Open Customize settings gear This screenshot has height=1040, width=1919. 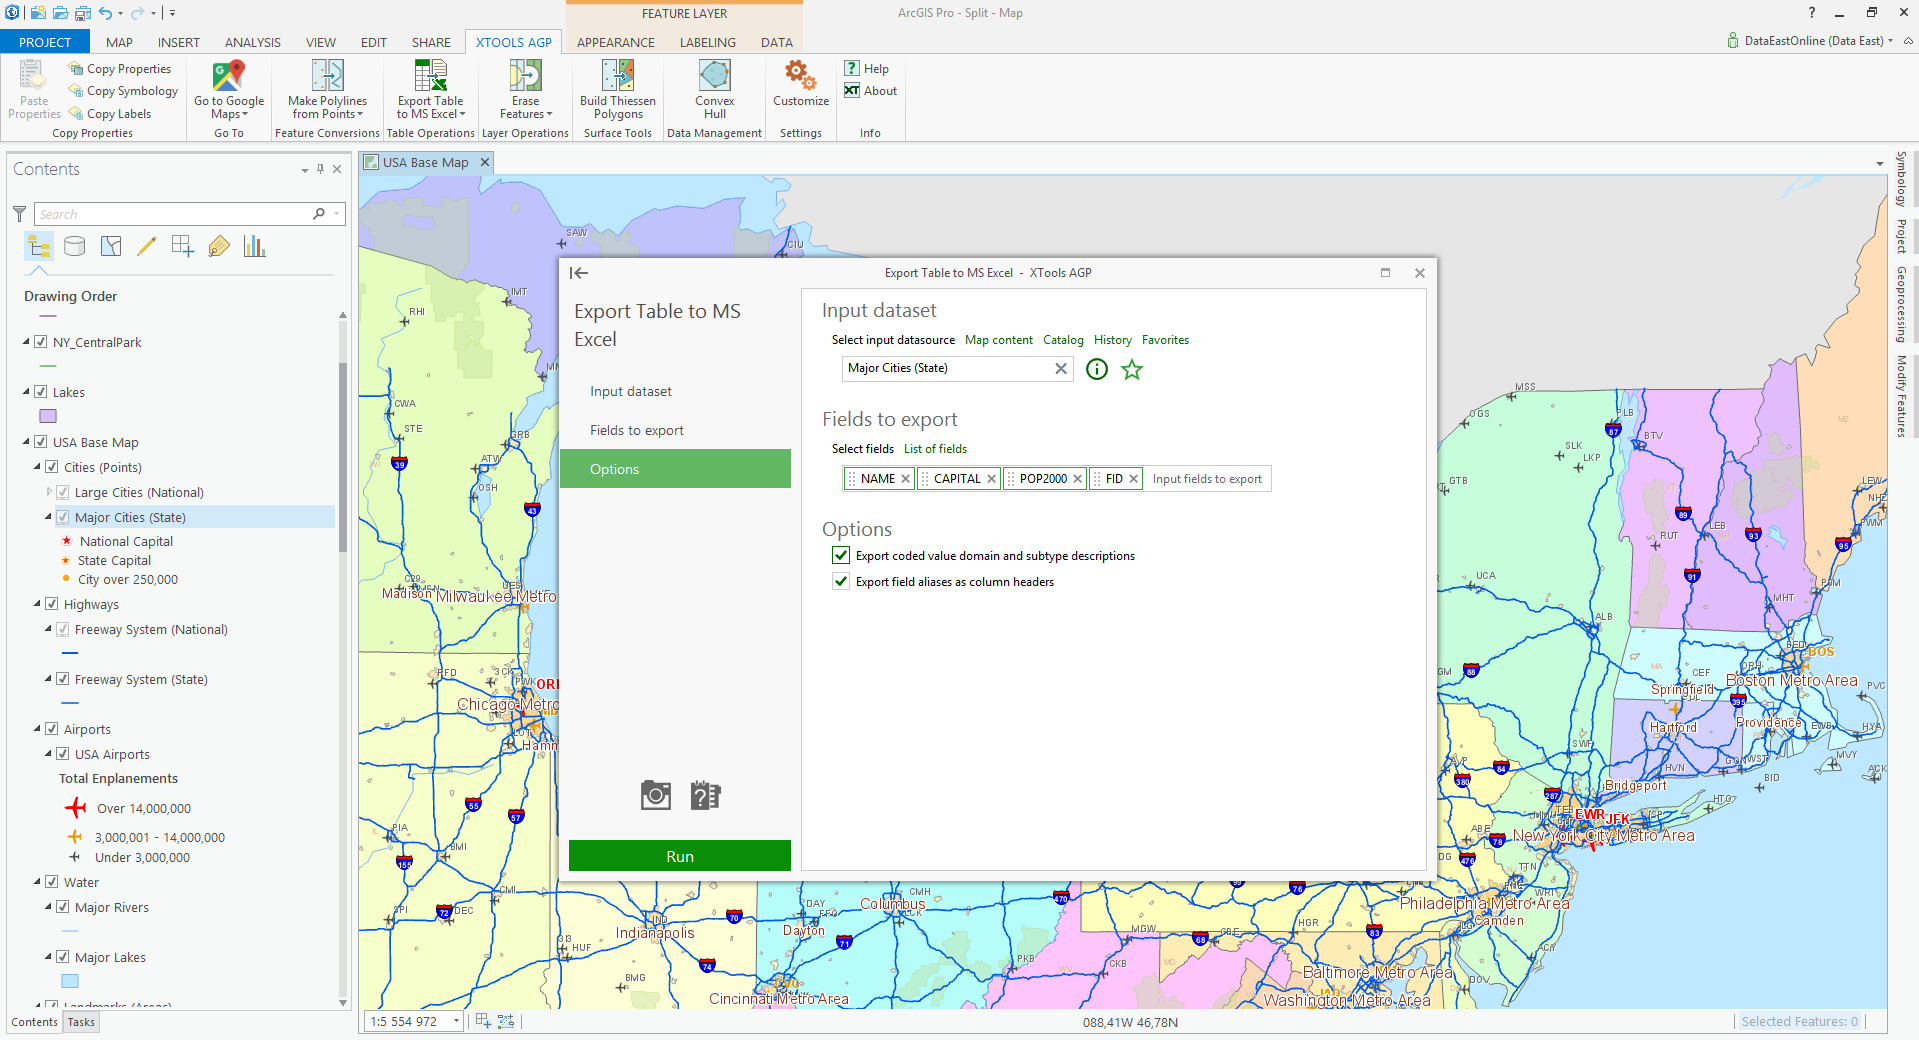800,84
